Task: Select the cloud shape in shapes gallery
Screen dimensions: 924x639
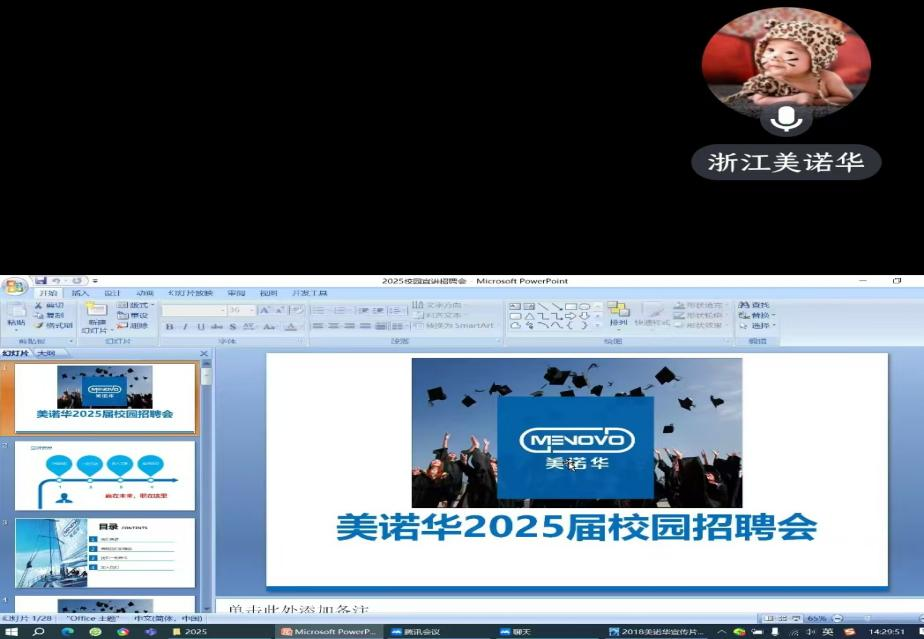Action: coord(515,325)
